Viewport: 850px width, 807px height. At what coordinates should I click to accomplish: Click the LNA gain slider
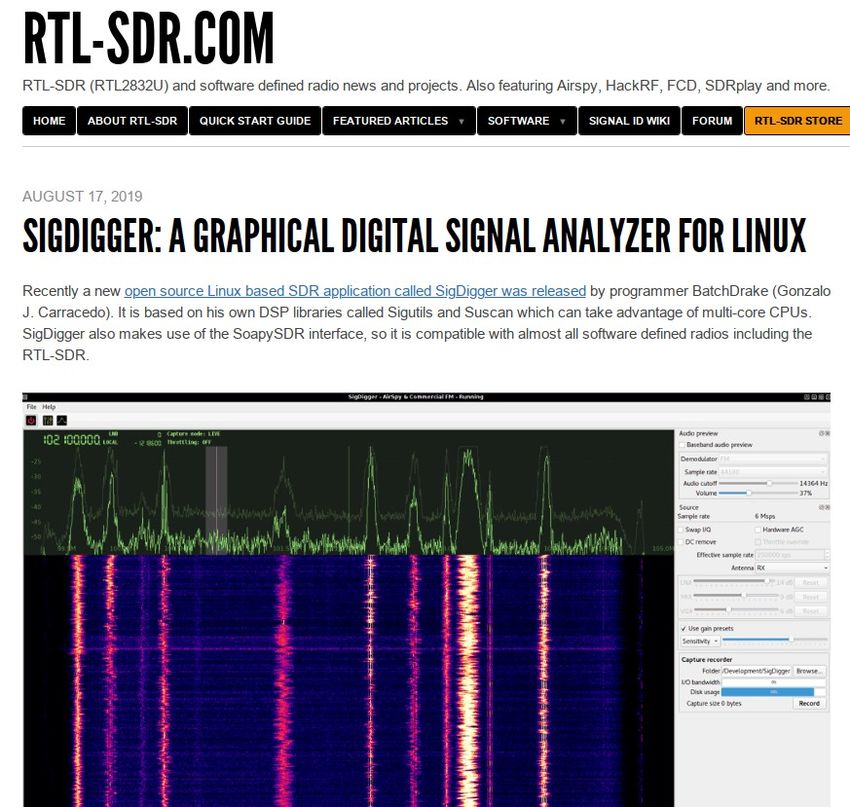(733, 581)
